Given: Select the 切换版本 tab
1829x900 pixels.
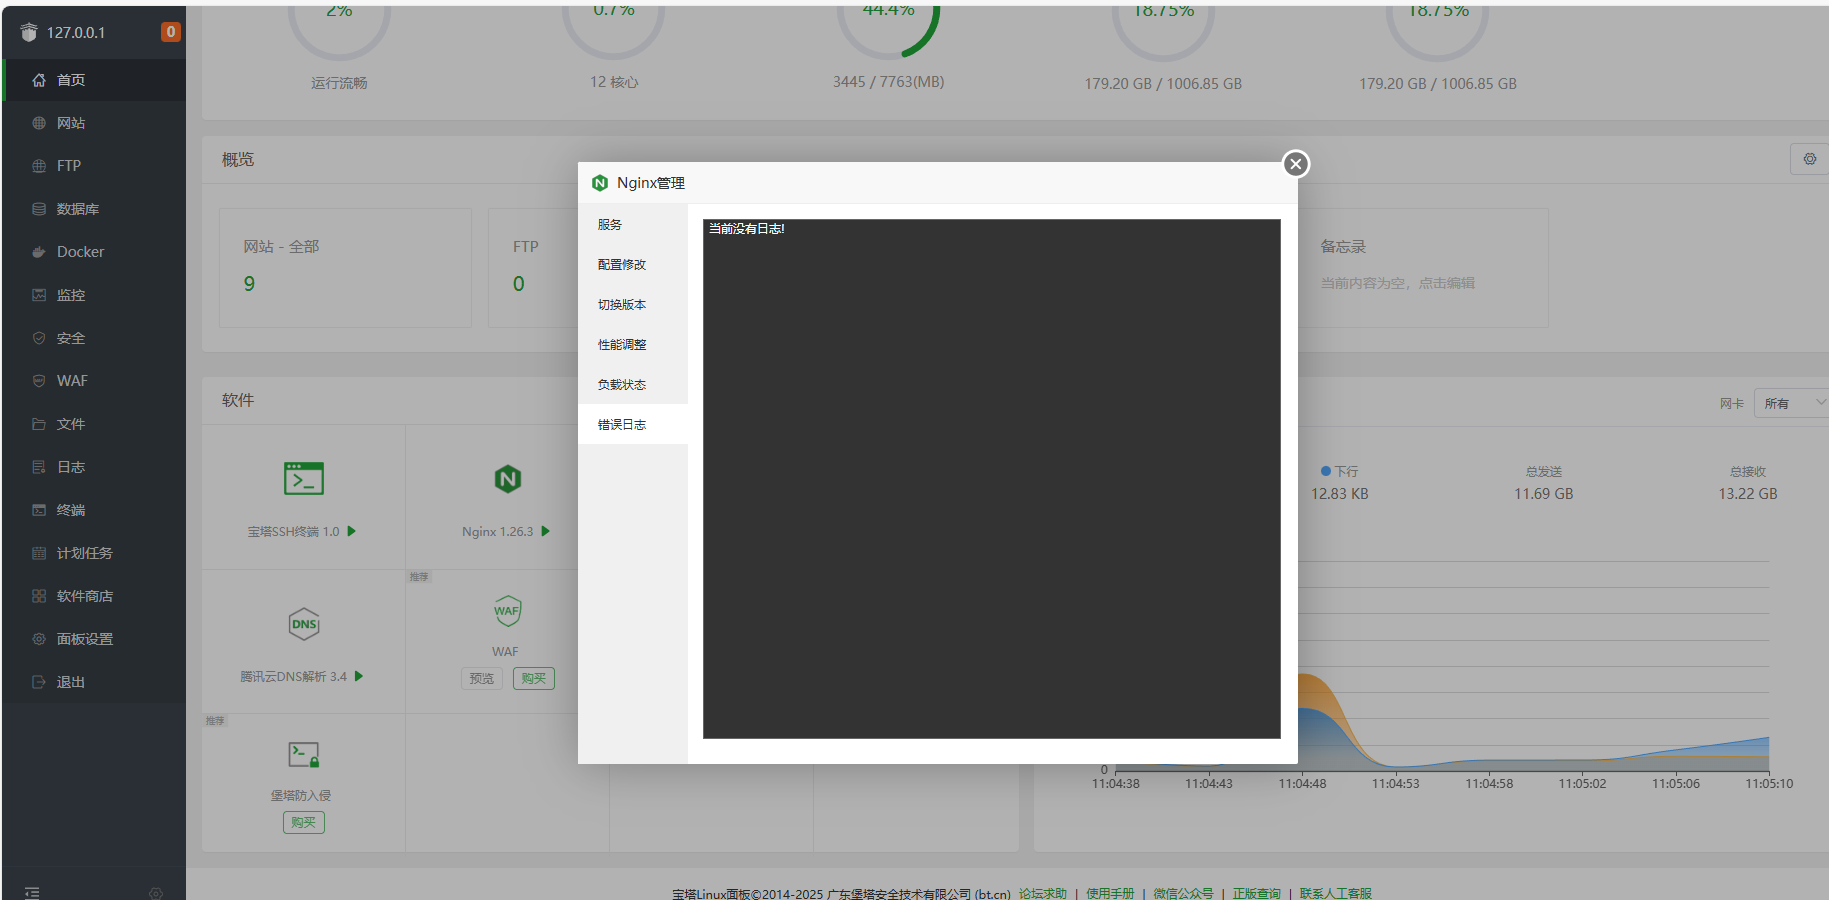Looking at the screenshot, I should [x=622, y=305].
